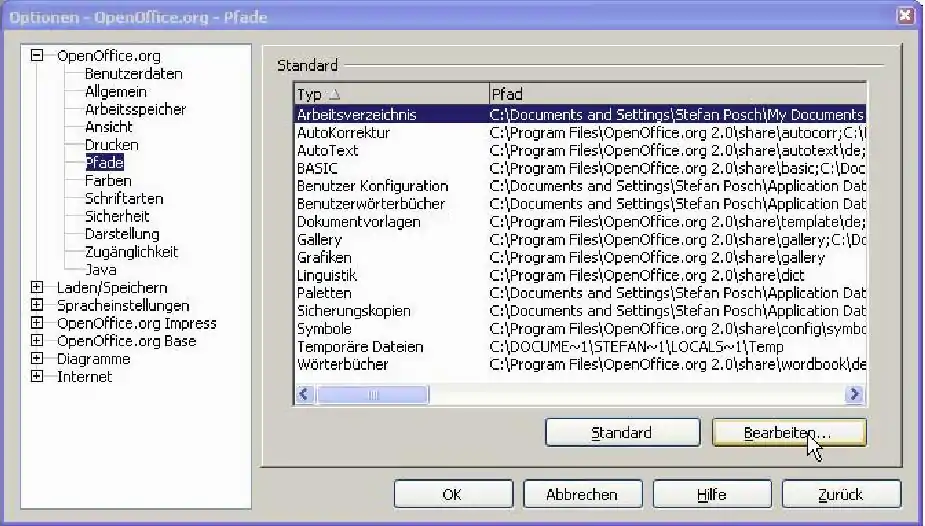Viewport: 925px width, 526px height.
Task: Expand the OpenOffice.org Base node
Action: (x=37, y=341)
